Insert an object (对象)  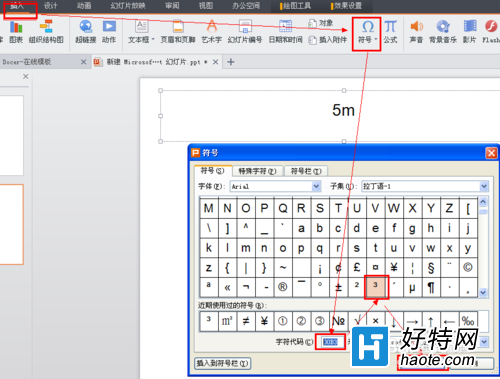pos(321,23)
